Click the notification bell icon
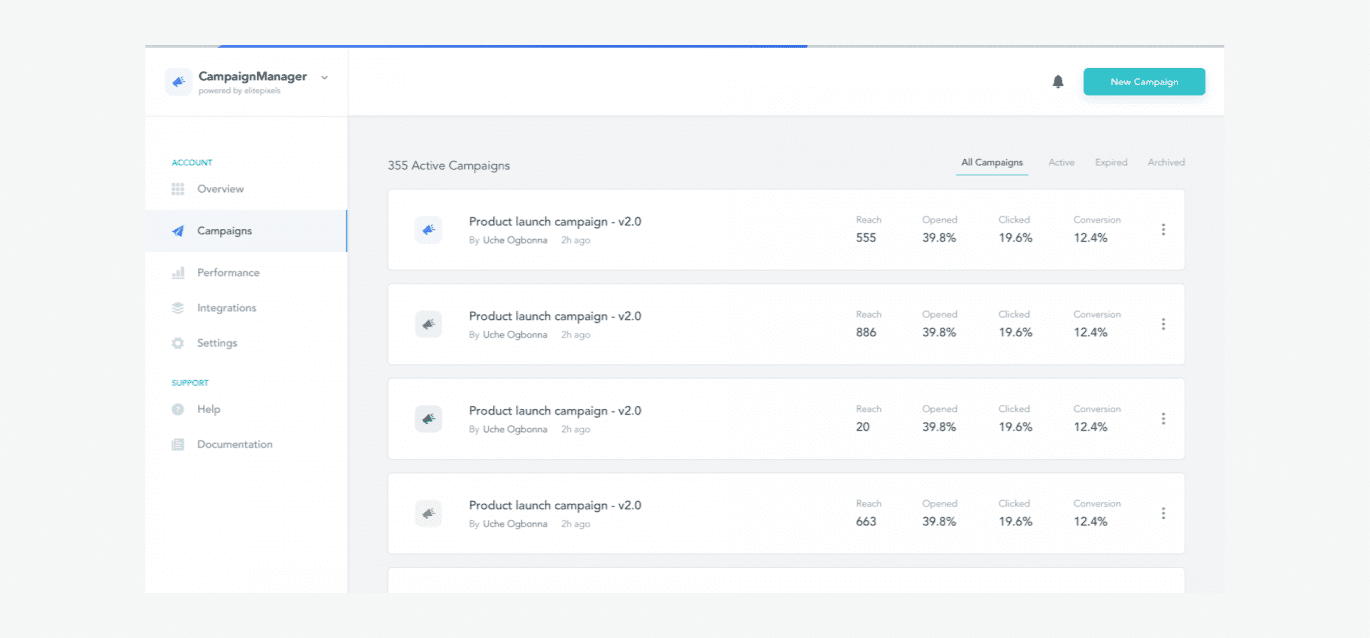 [x=1058, y=82]
